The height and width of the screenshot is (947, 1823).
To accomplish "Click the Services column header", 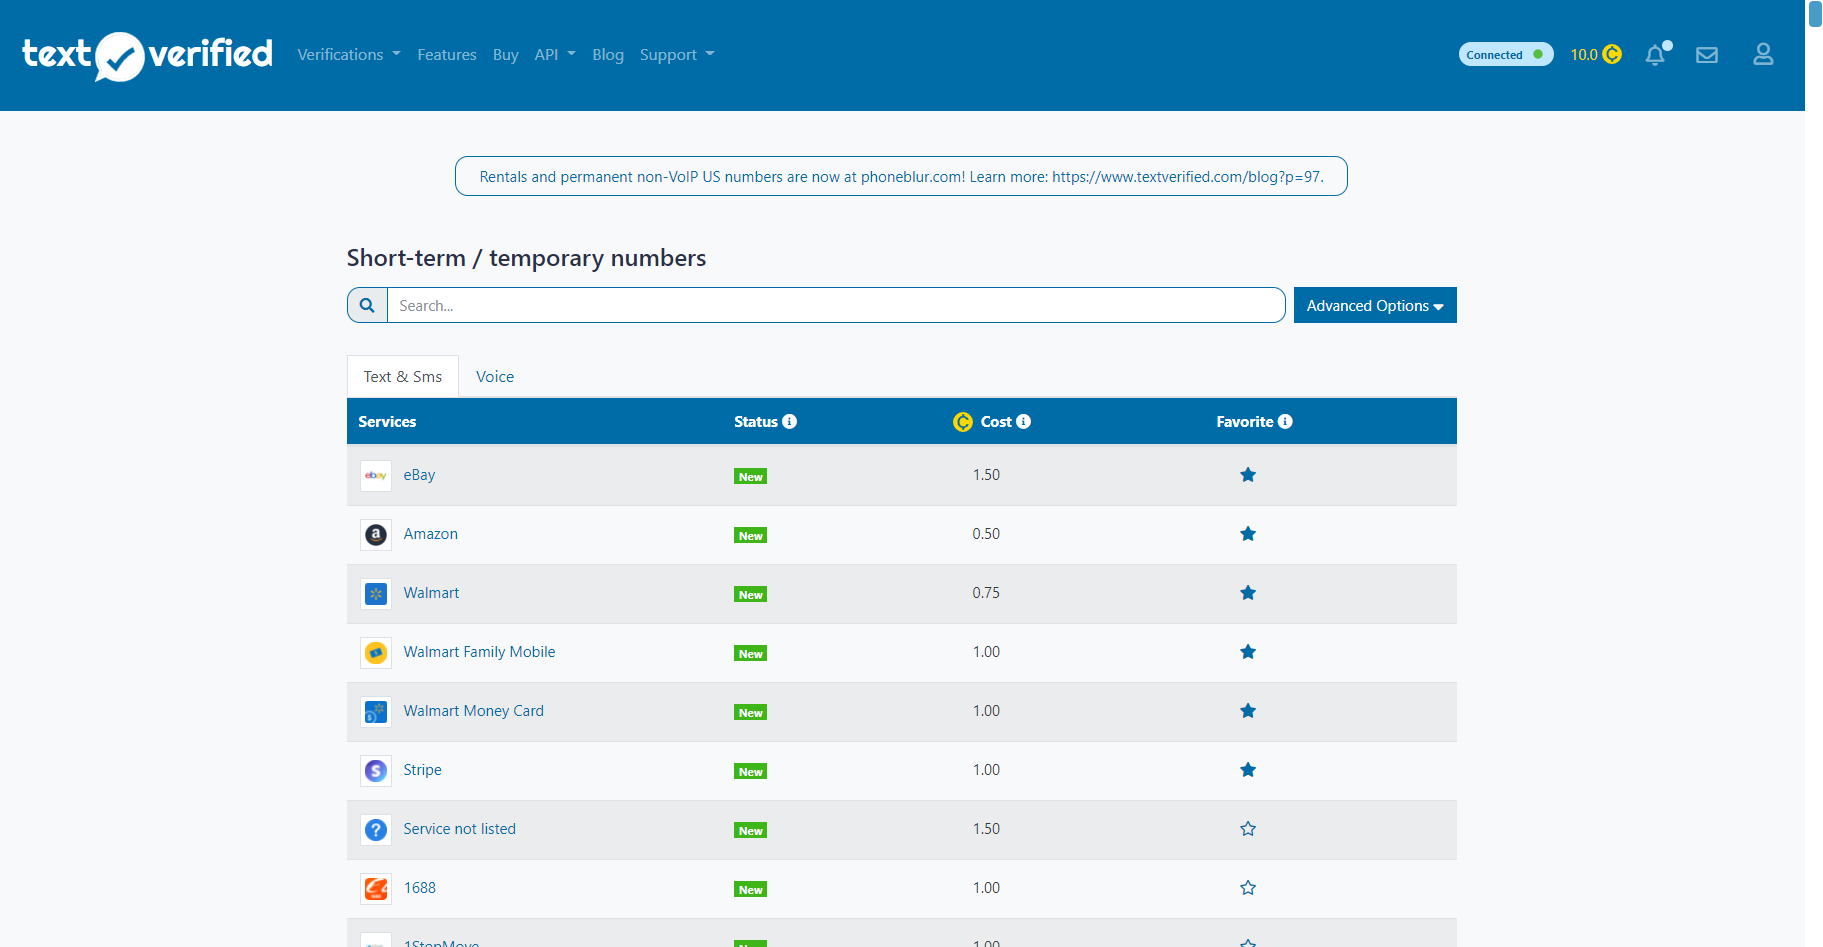I will [387, 422].
